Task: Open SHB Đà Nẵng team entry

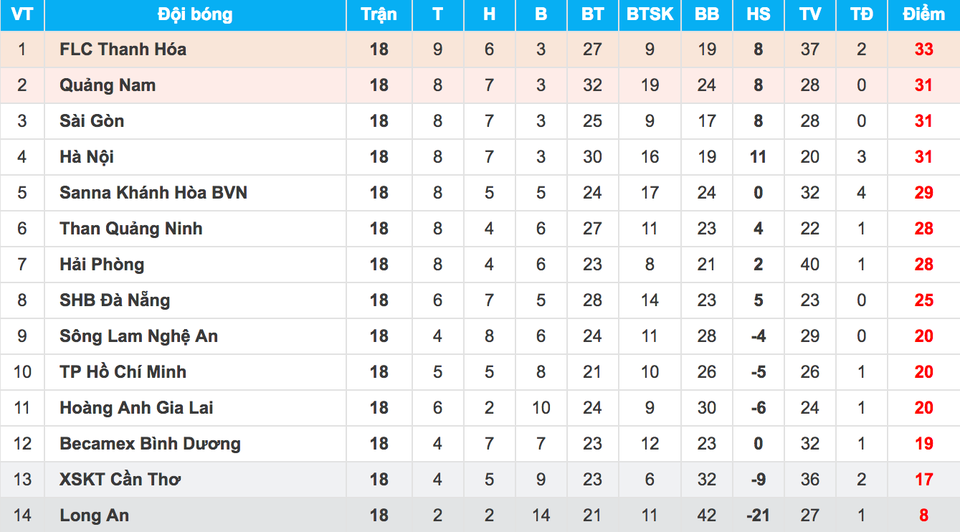Action: click(115, 300)
